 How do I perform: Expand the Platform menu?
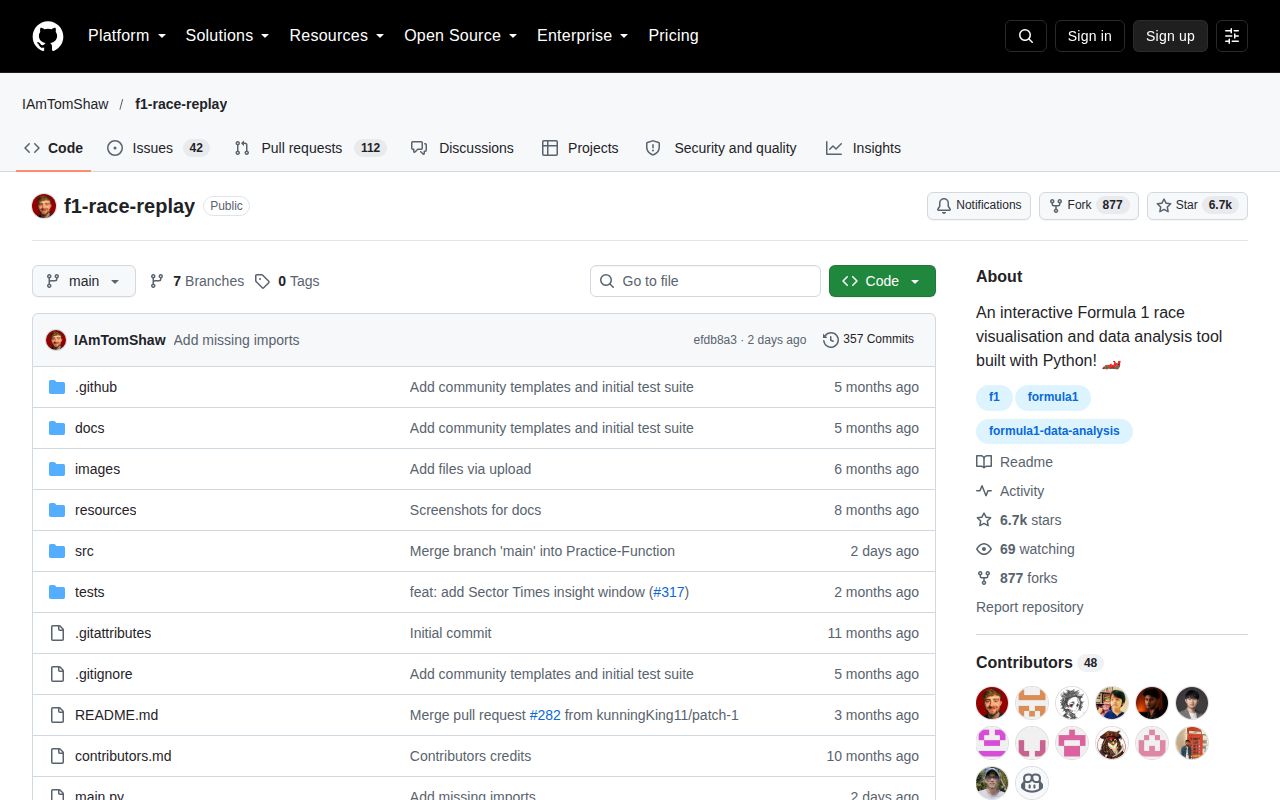point(127,36)
